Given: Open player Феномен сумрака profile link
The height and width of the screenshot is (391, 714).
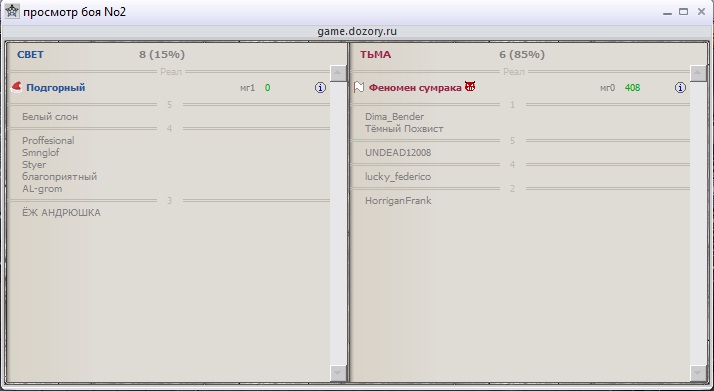Looking at the screenshot, I should pos(415,88).
